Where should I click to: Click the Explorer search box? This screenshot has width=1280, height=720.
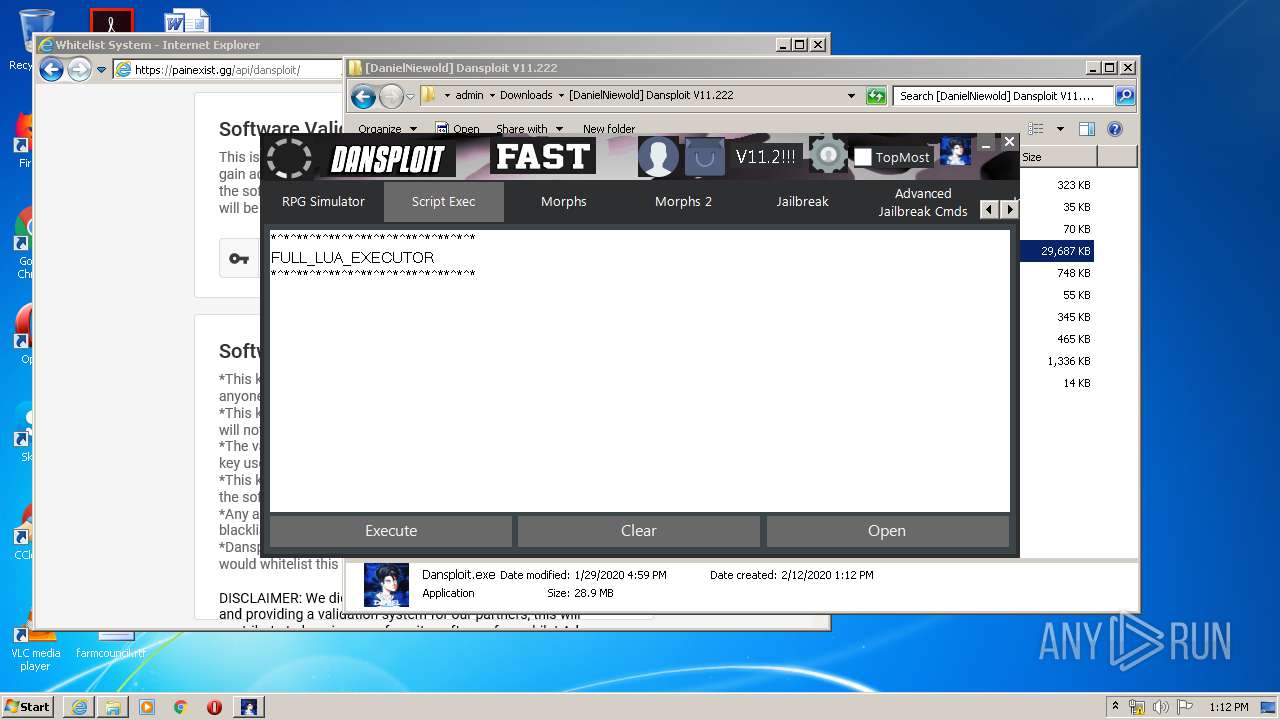(x=1003, y=96)
